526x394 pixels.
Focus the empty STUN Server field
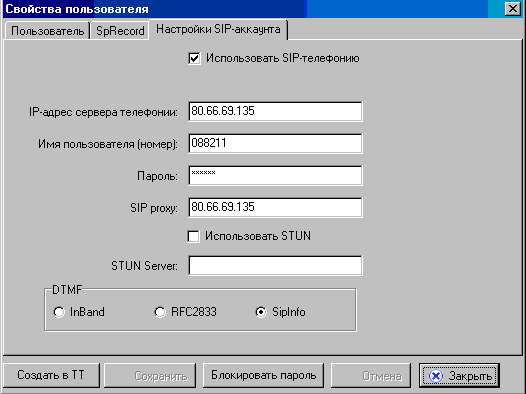275,266
